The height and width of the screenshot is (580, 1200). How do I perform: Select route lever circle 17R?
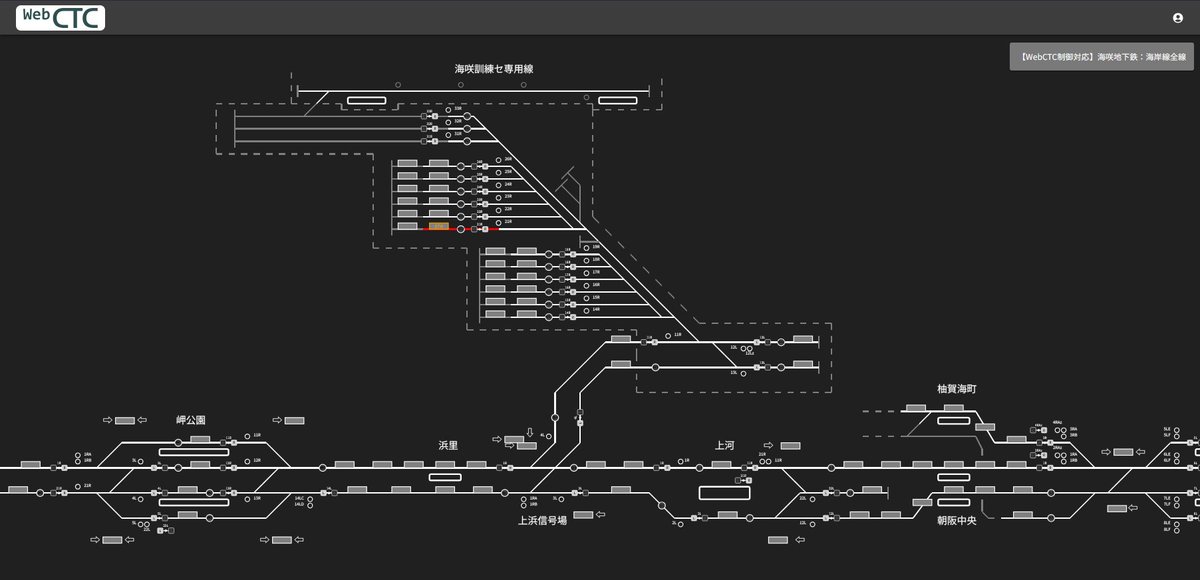pyautogui.click(x=586, y=273)
